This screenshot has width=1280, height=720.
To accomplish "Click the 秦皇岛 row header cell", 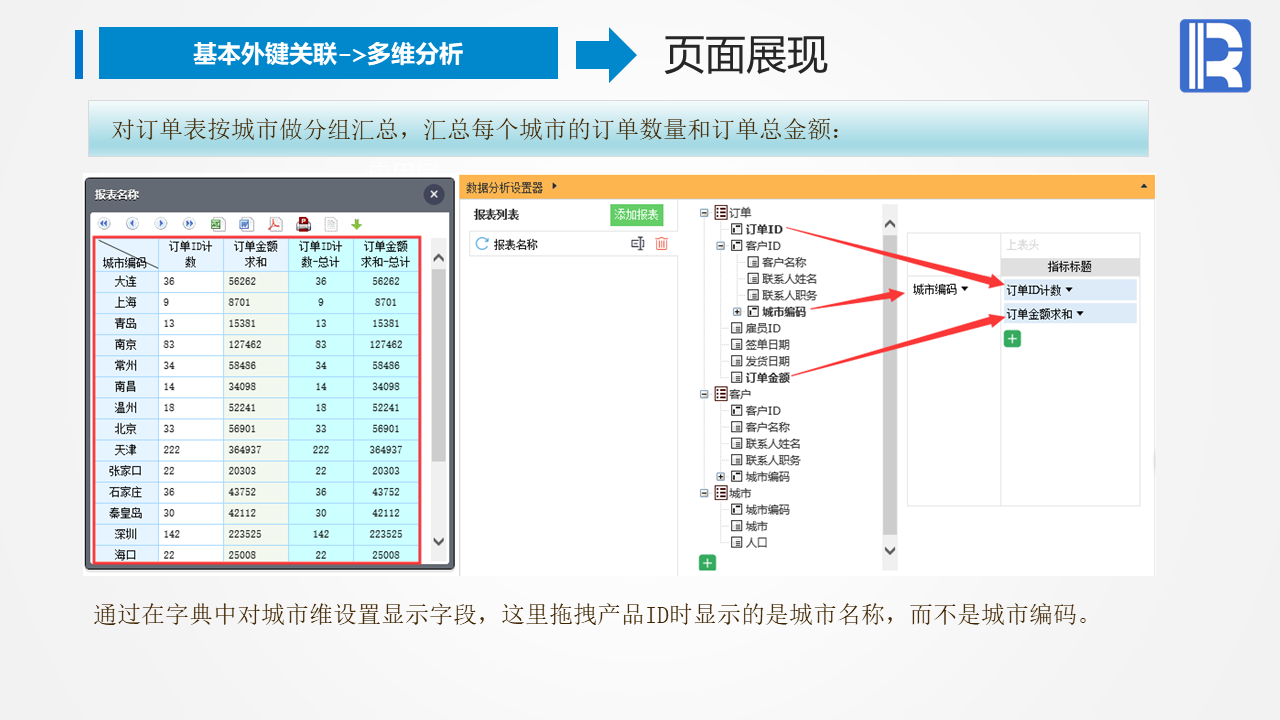I will pos(126,513).
